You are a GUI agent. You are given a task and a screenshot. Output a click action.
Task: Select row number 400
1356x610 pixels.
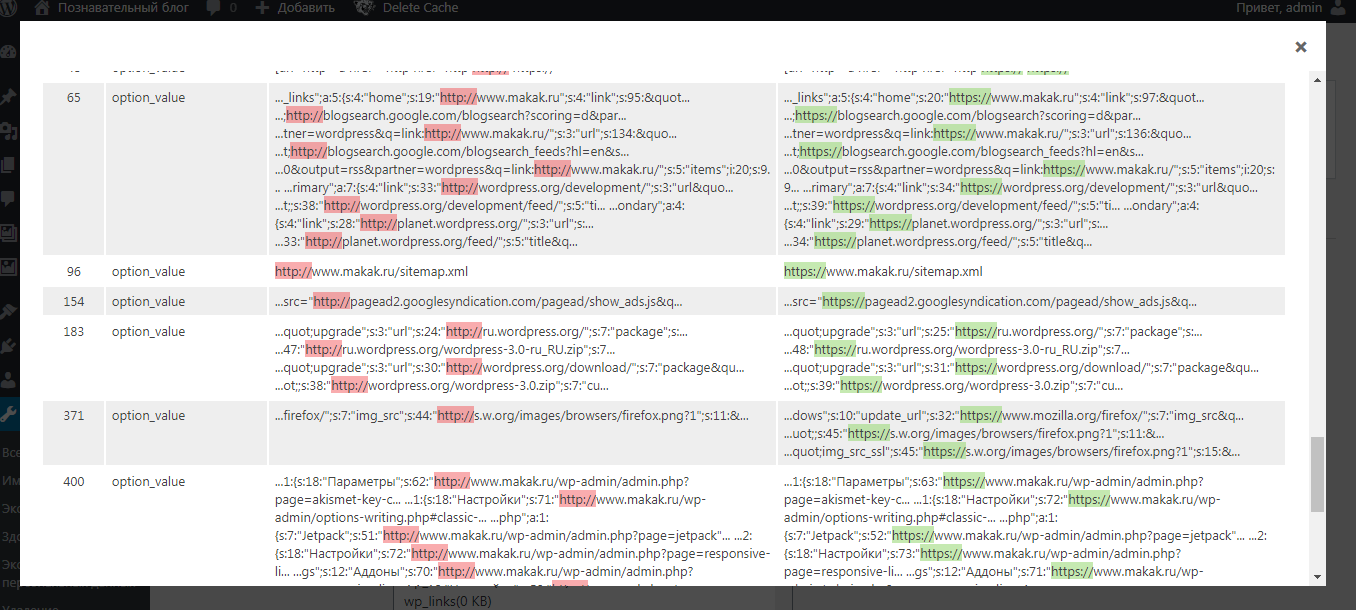[x=74, y=481]
